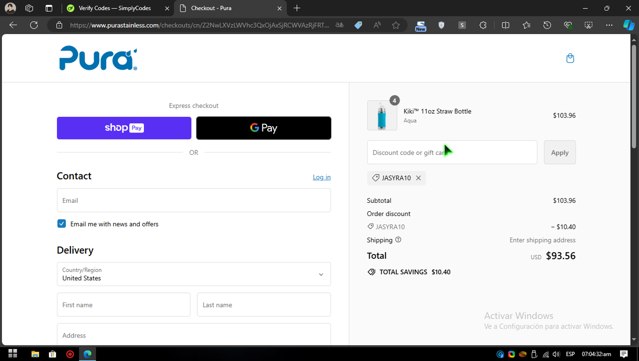Reload the checkout page

tap(34, 25)
